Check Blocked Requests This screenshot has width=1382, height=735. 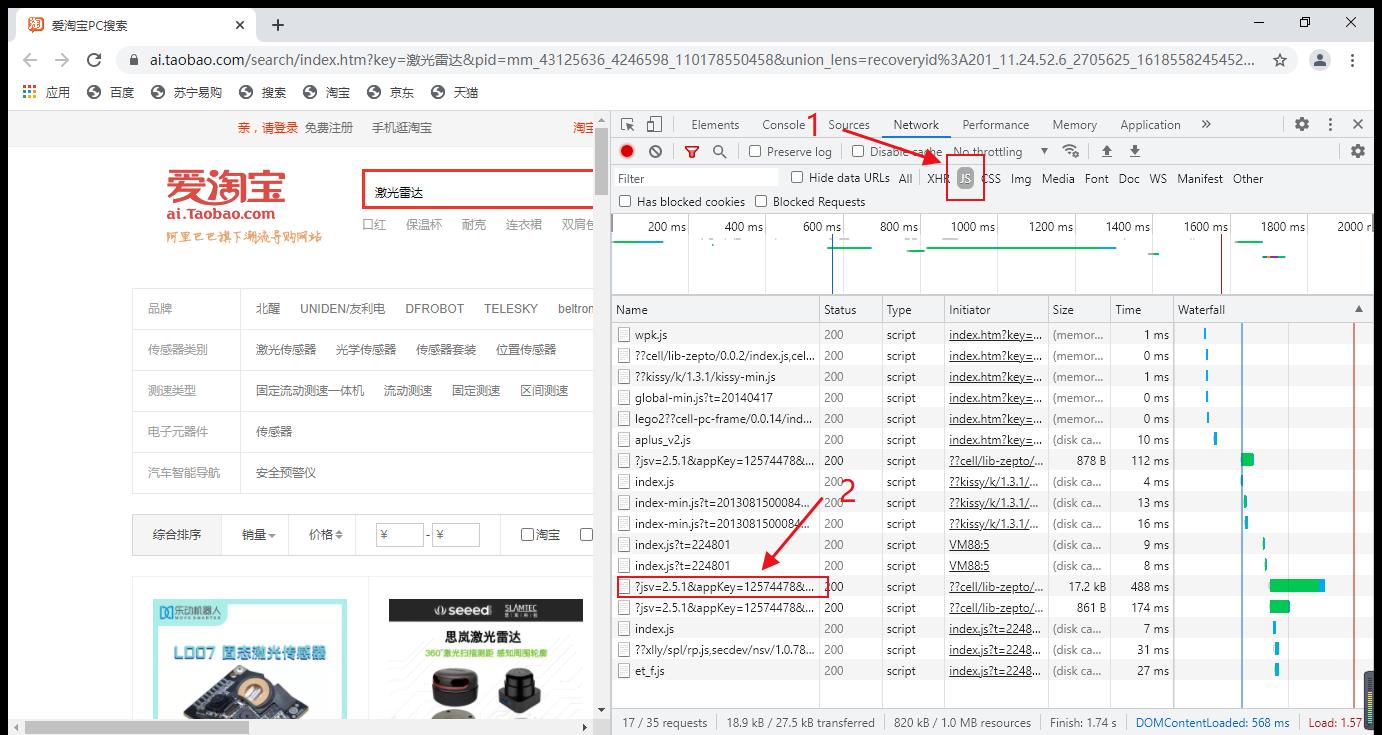click(x=761, y=202)
